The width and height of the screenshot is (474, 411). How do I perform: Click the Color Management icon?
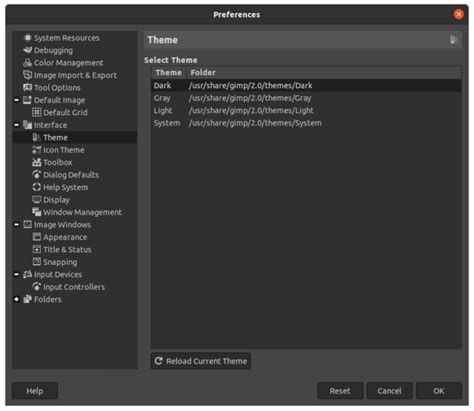click(x=28, y=63)
